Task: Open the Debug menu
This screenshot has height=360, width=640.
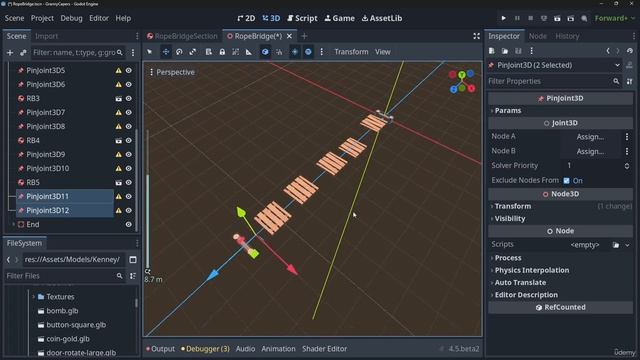Action: click(x=71, y=18)
